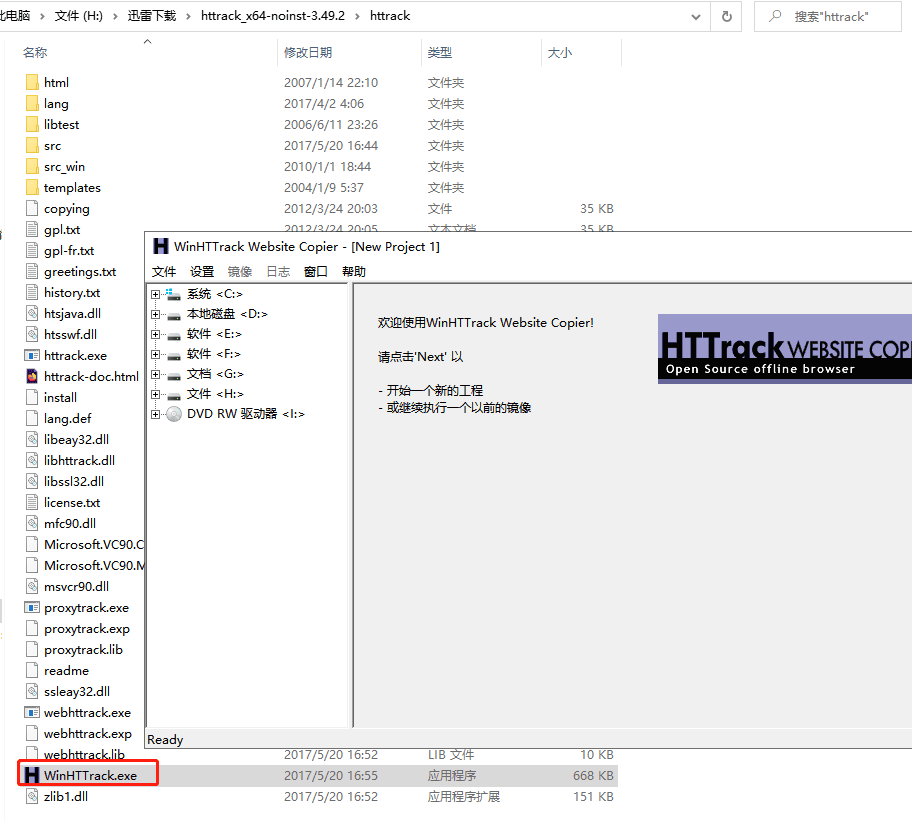Open WinHTTrack 文件 menu
This screenshot has width=912, height=821.
coord(164,272)
